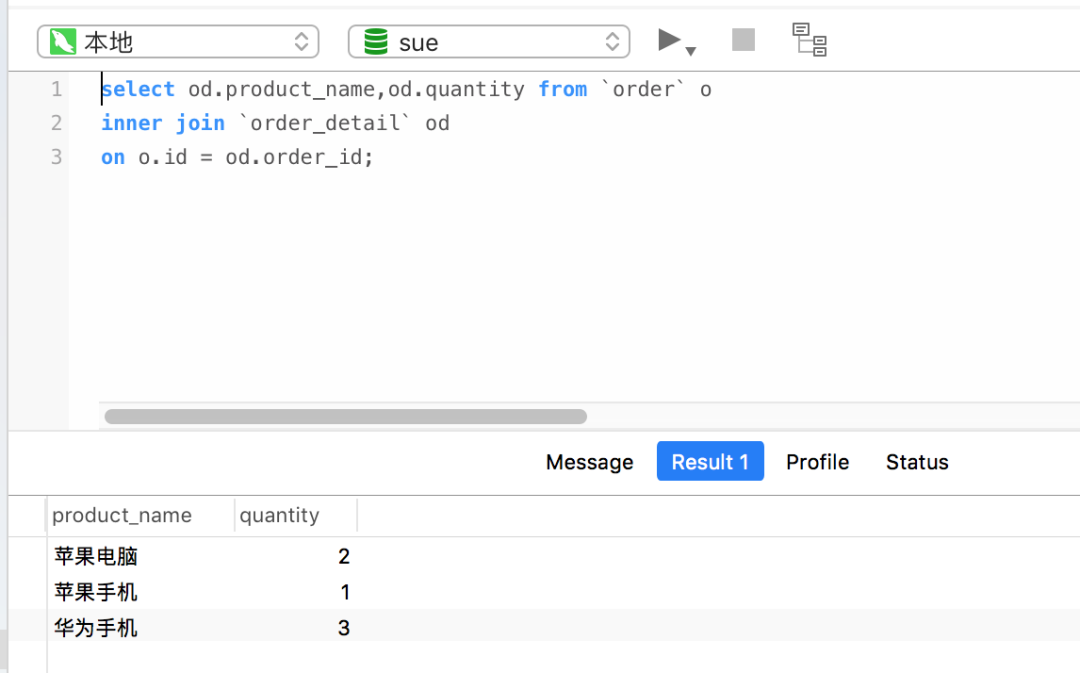Open the Explain query plan icon

coord(808,40)
